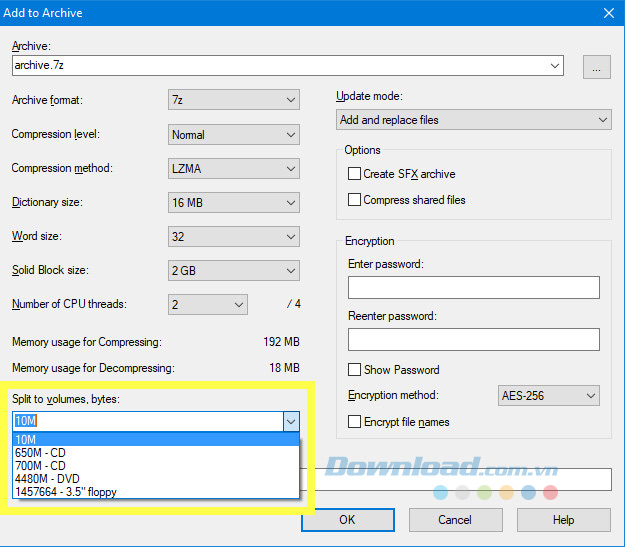Open the Update mode dropdown

click(474, 120)
